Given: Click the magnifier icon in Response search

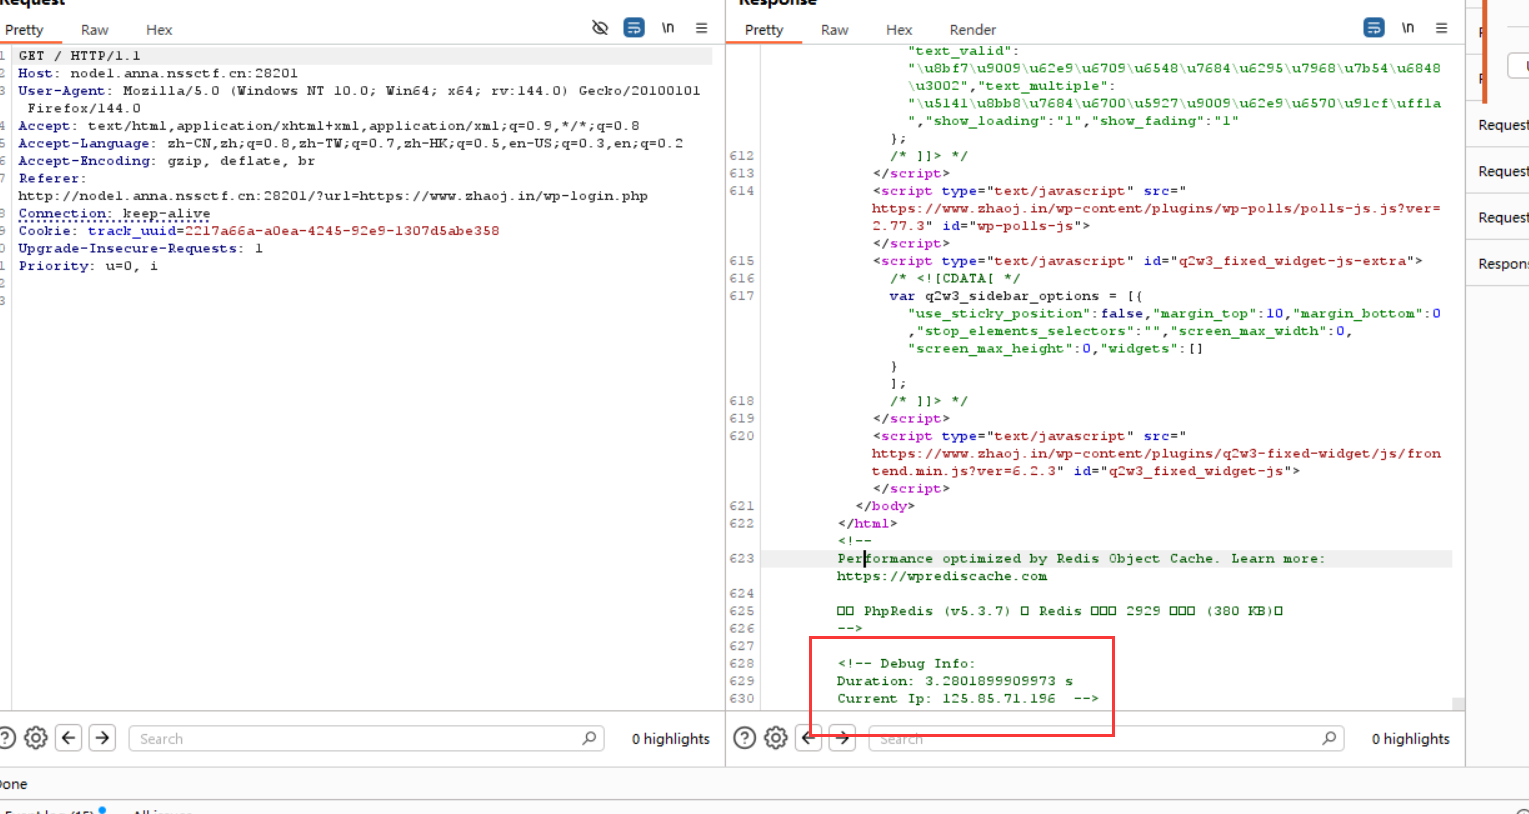Looking at the screenshot, I should click(1329, 738).
